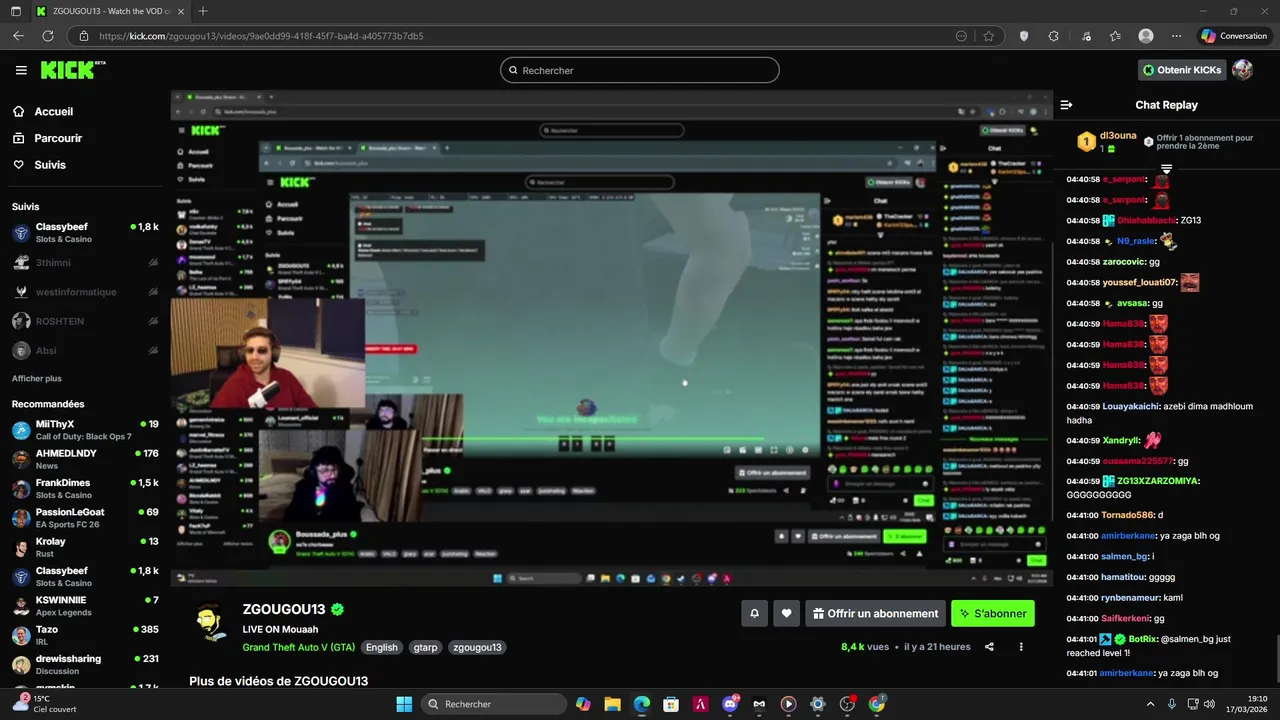Open a new browser tab
The width and height of the screenshot is (1280, 720).
(203, 11)
